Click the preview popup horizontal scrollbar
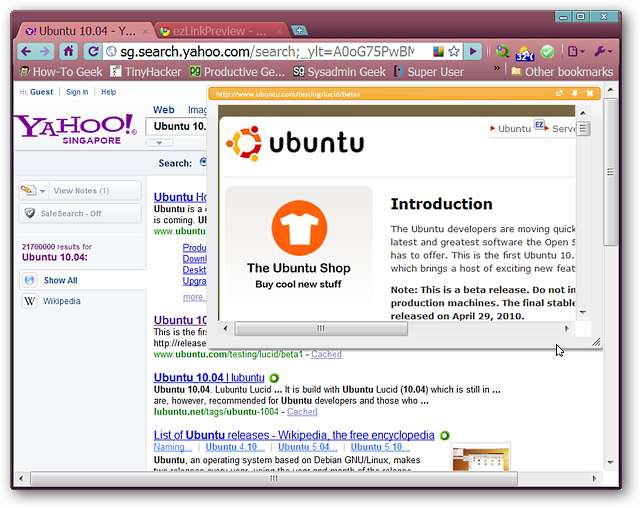Image resolution: width=640 pixels, height=508 pixels. click(320, 328)
